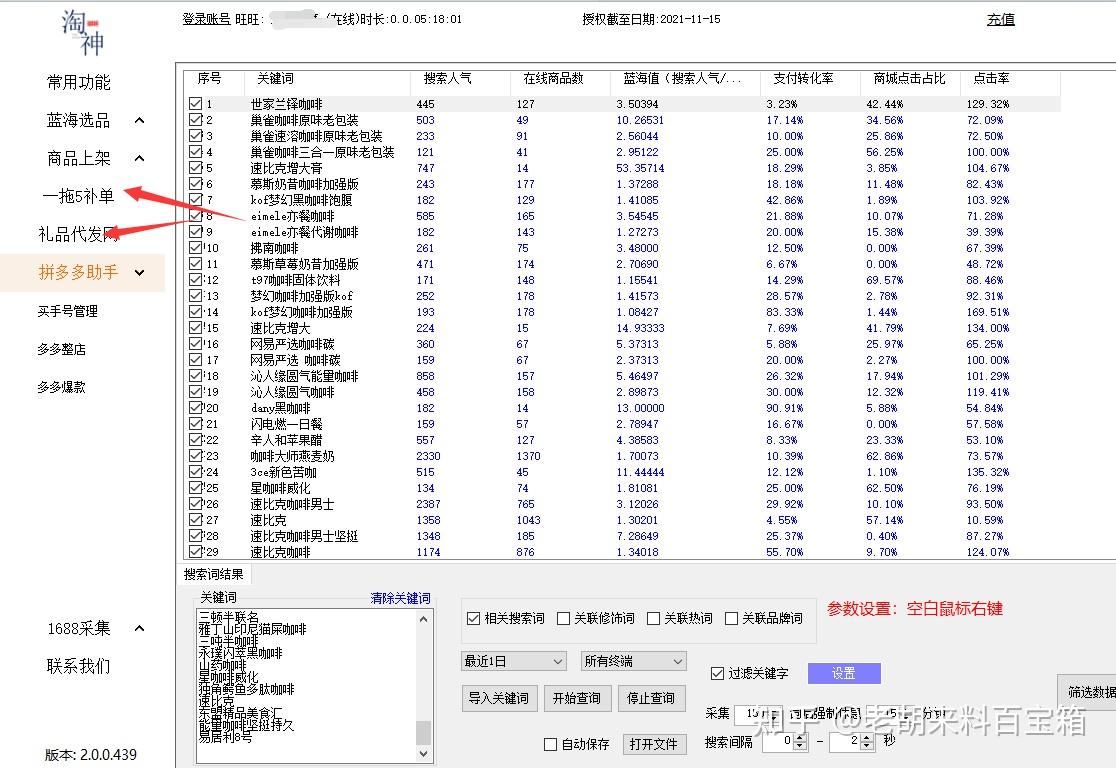Select the keyword cell dany黑咖啡

[280, 408]
